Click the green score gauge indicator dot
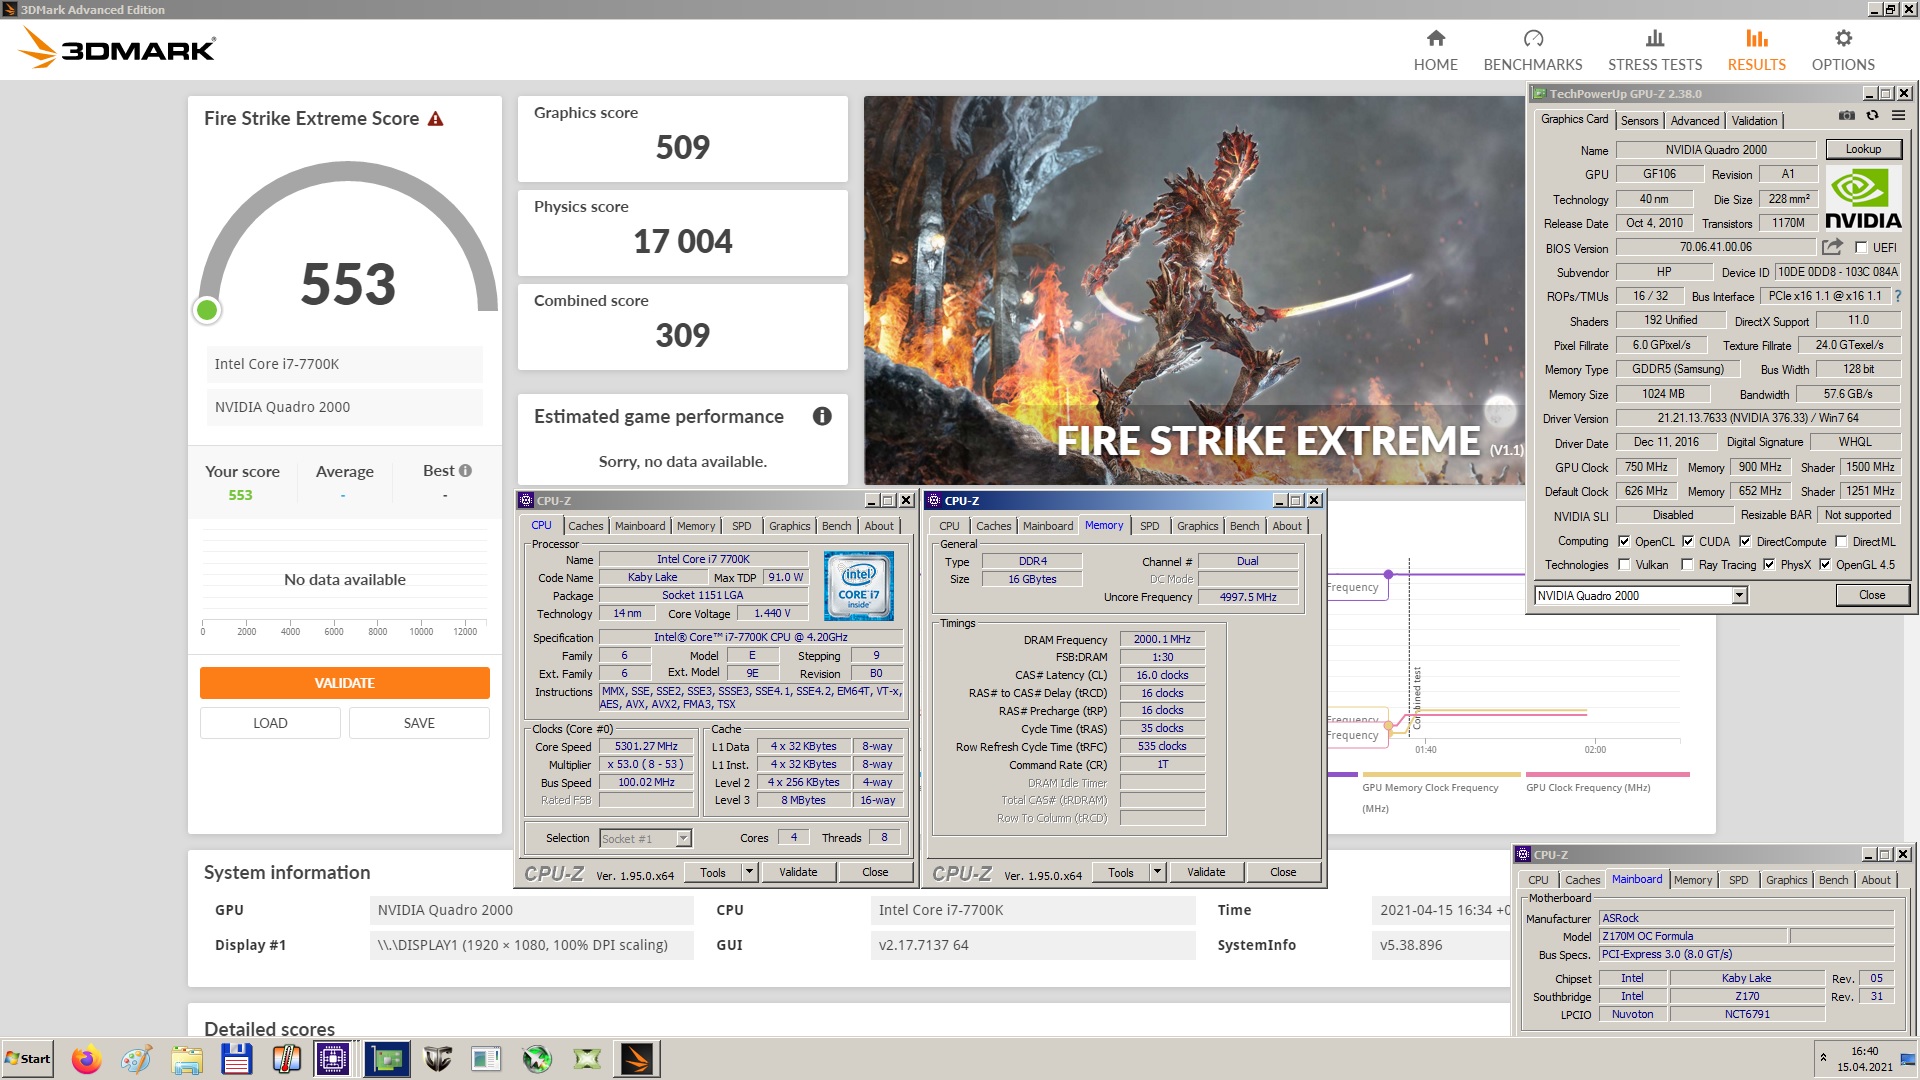 pyautogui.click(x=207, y=310)
